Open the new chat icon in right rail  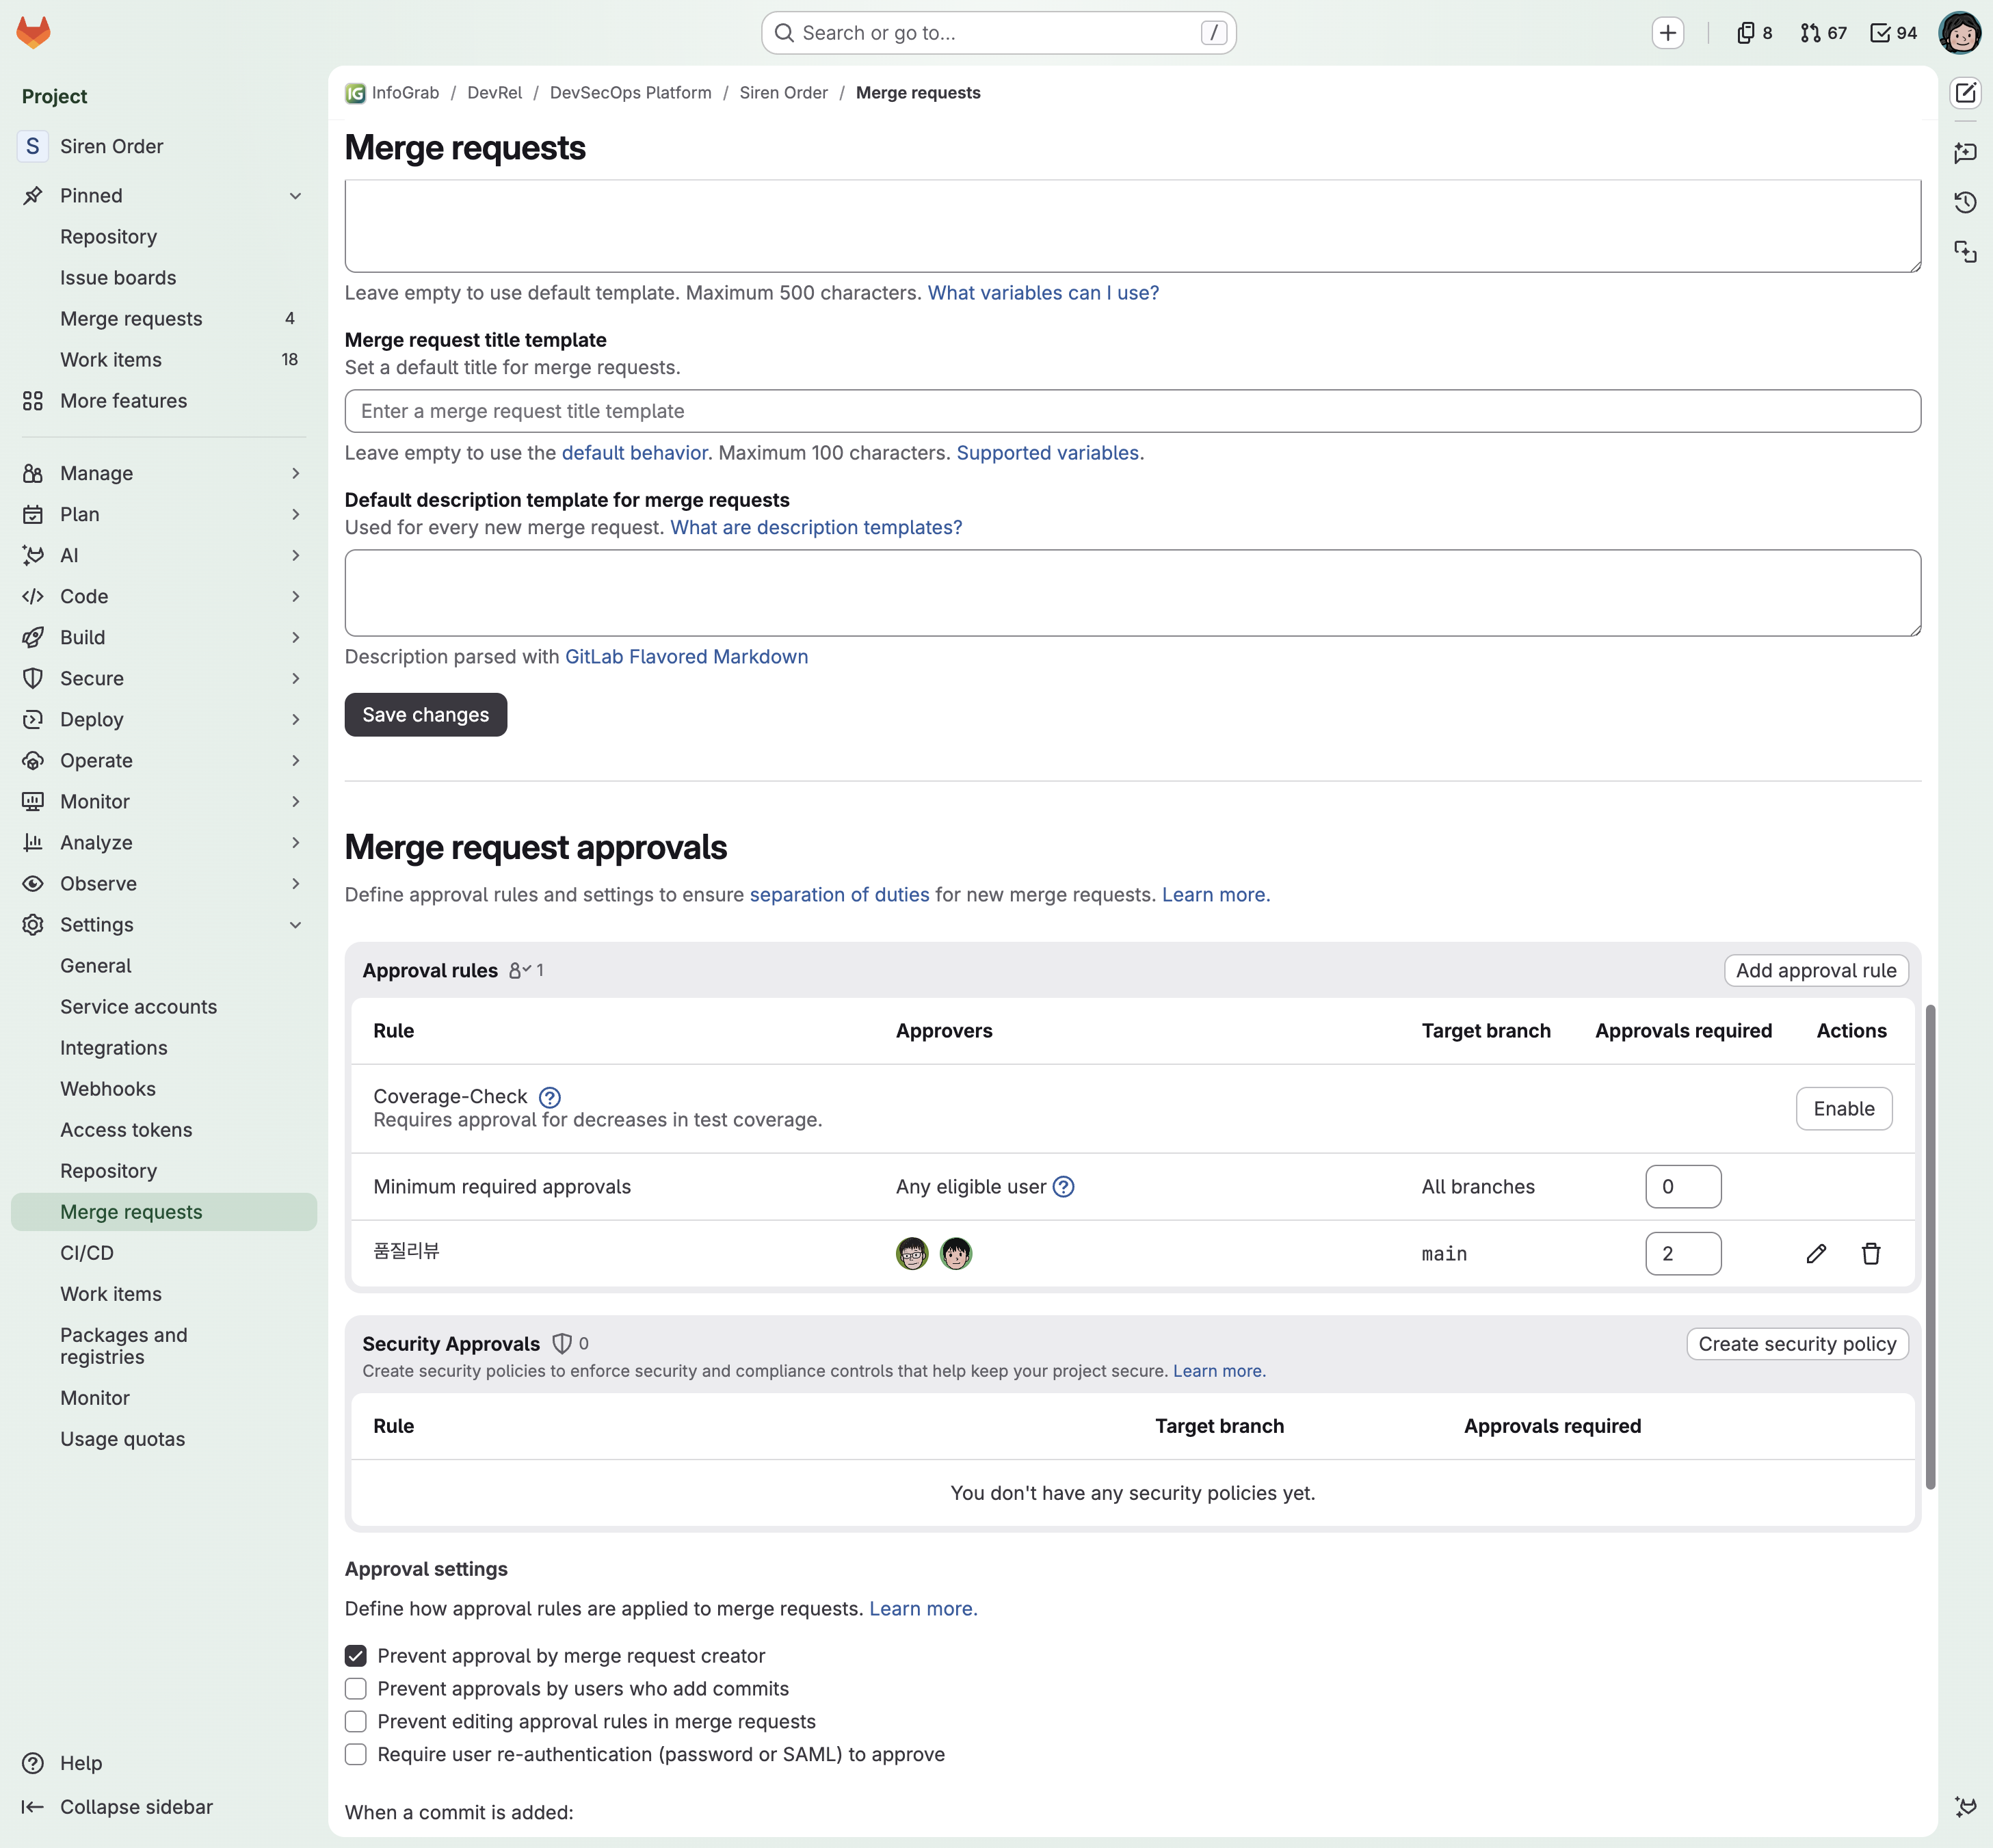tap(1965, 153)
